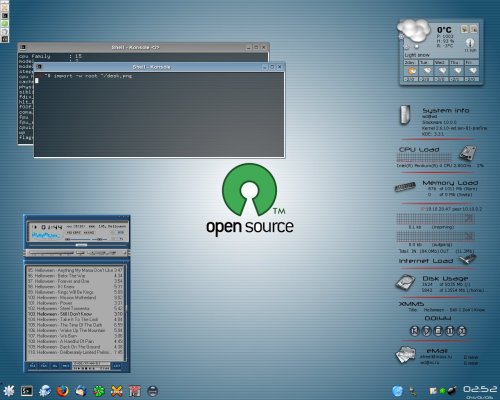Click the System Info computer tower icon

pos(405,115)
